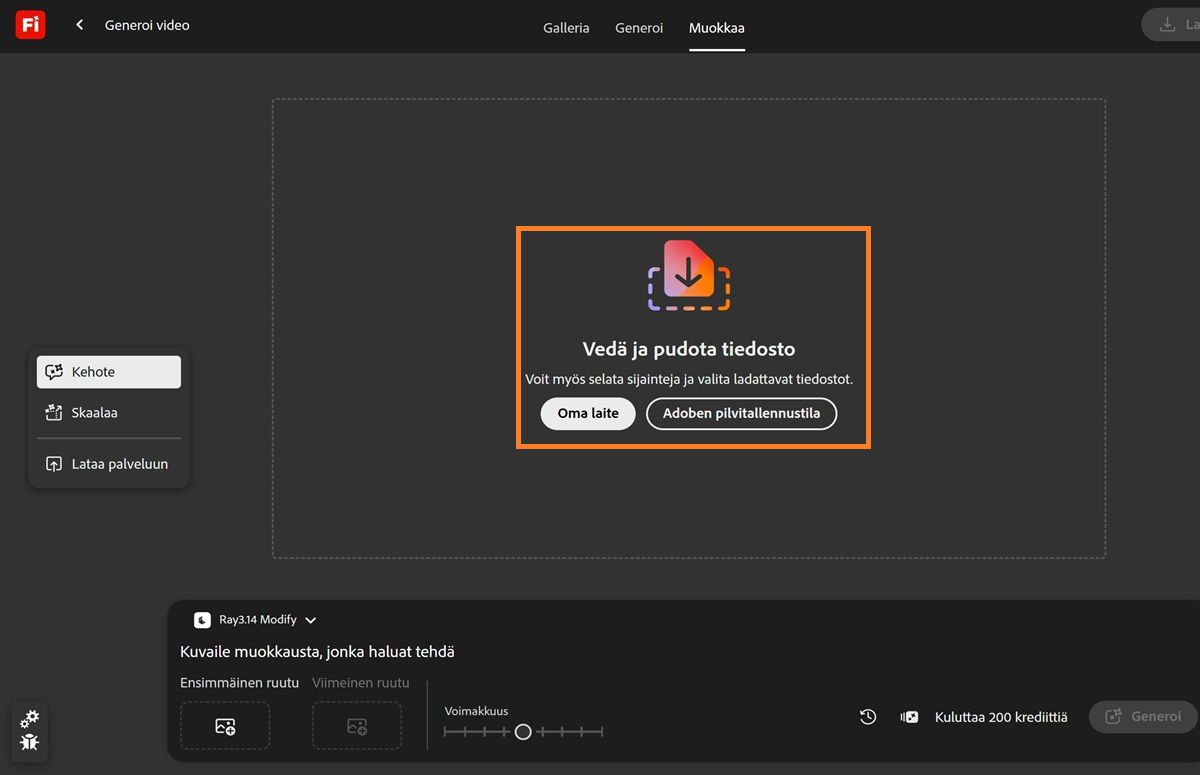Switch to the Generoi tab
The height and width of the screenshot is (775, 1200).
[x=639, y=28]
